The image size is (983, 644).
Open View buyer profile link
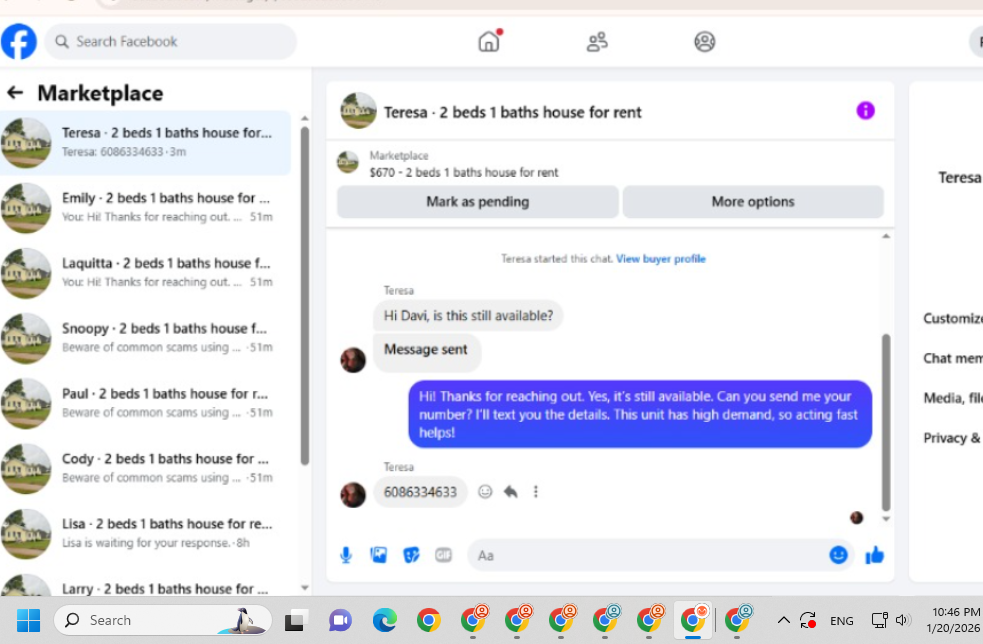(x=661, y=259)
